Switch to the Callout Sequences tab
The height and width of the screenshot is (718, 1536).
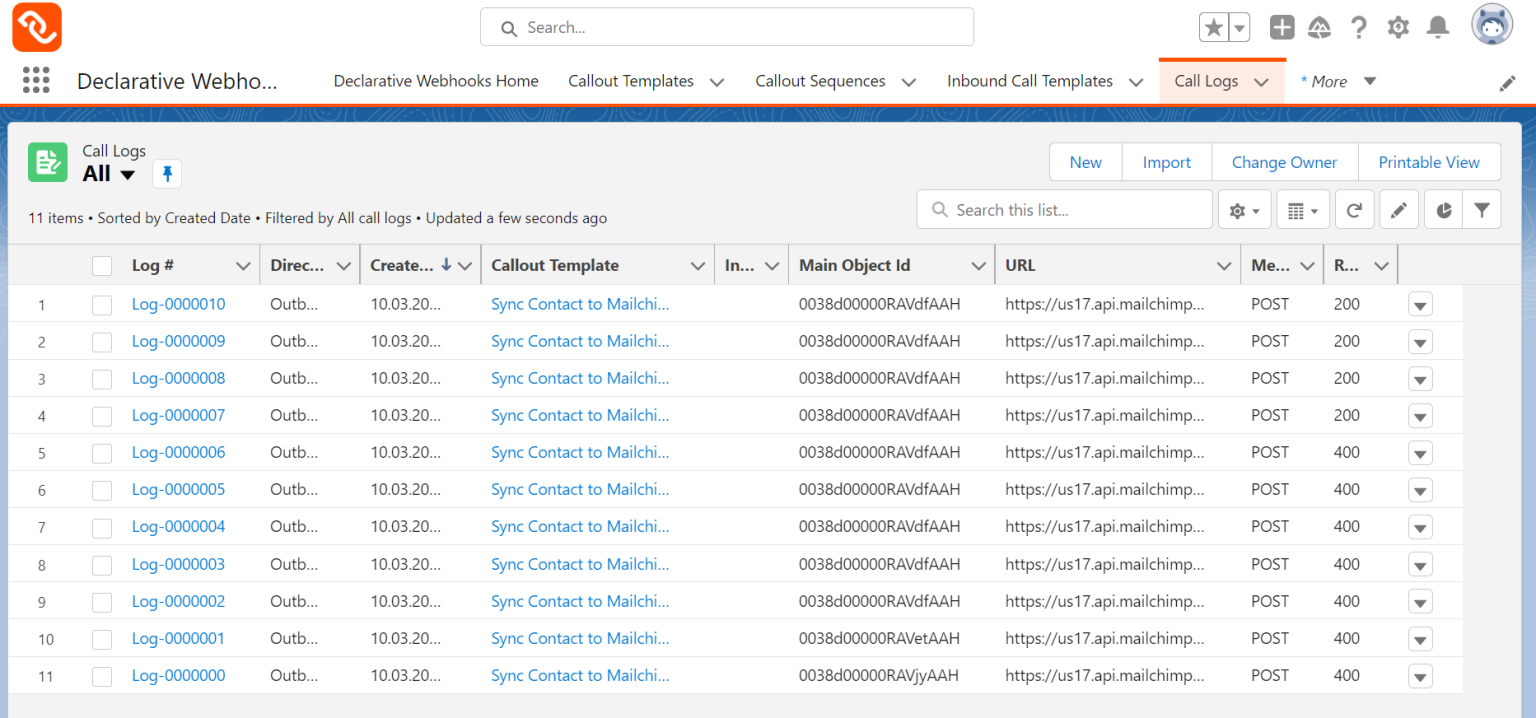pos(820,81)
